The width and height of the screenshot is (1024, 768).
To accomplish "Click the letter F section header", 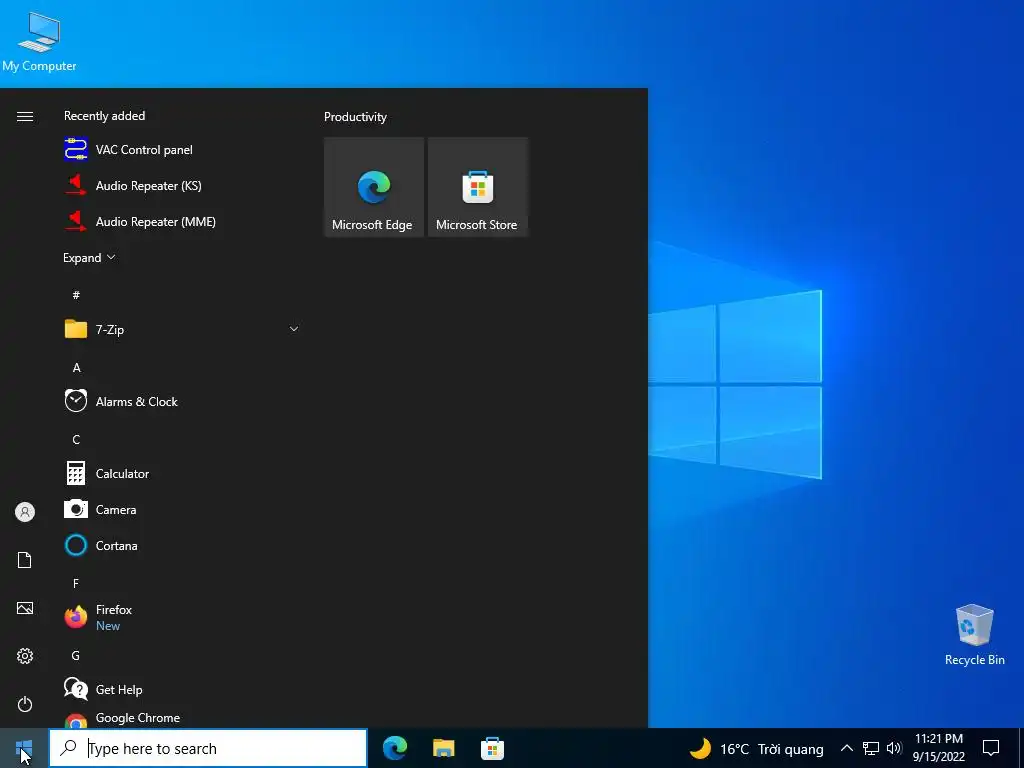I will pyautogui.click(x=76, y=583).
